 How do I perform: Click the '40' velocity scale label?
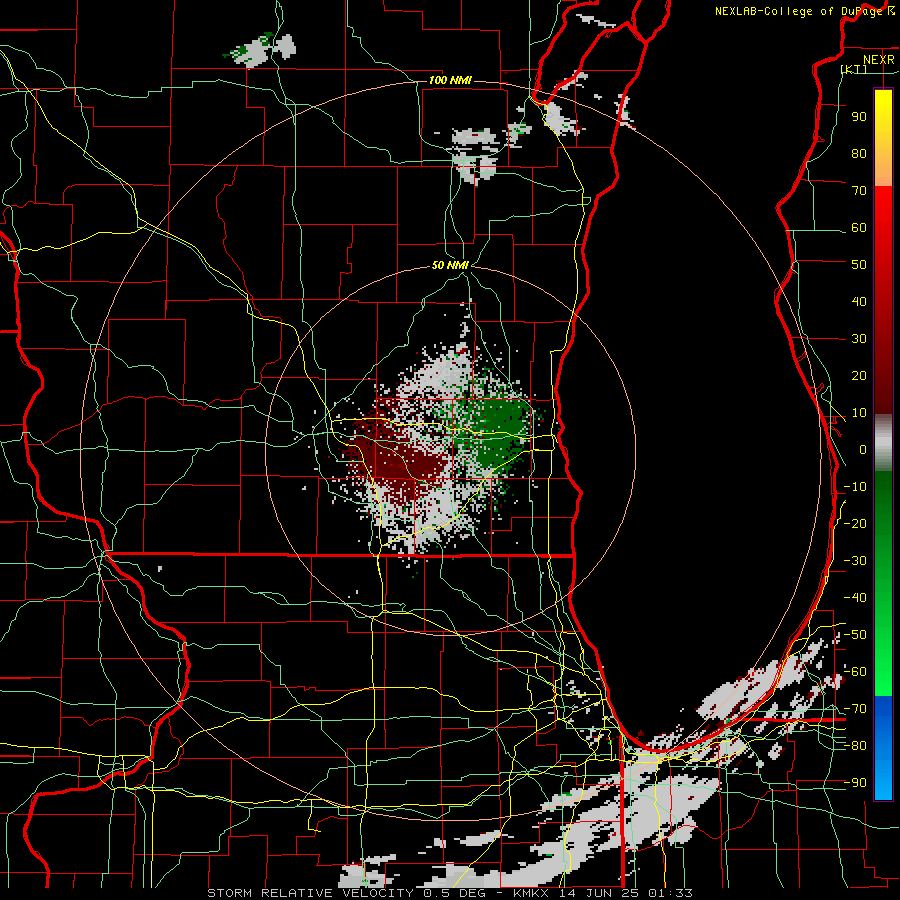click(x=859, y=301)
